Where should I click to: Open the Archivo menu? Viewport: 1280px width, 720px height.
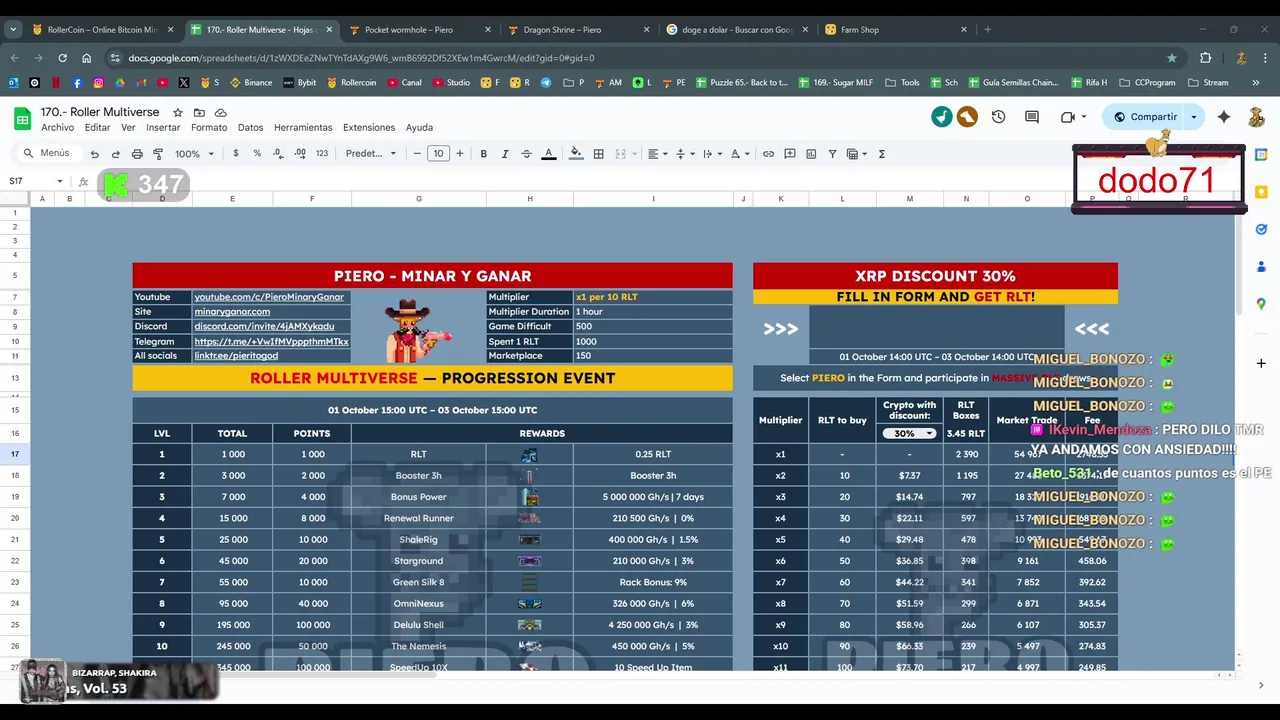click(x=57, y=128)
